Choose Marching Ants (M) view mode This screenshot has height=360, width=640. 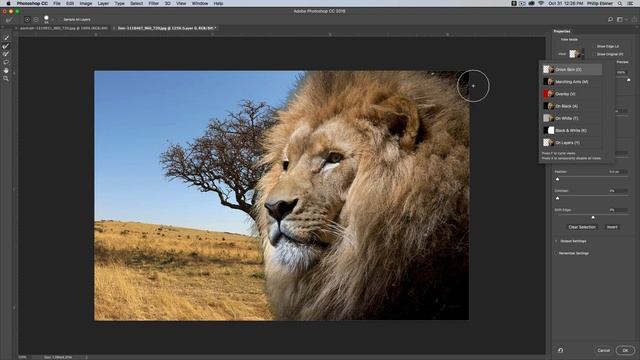(572, 82)
